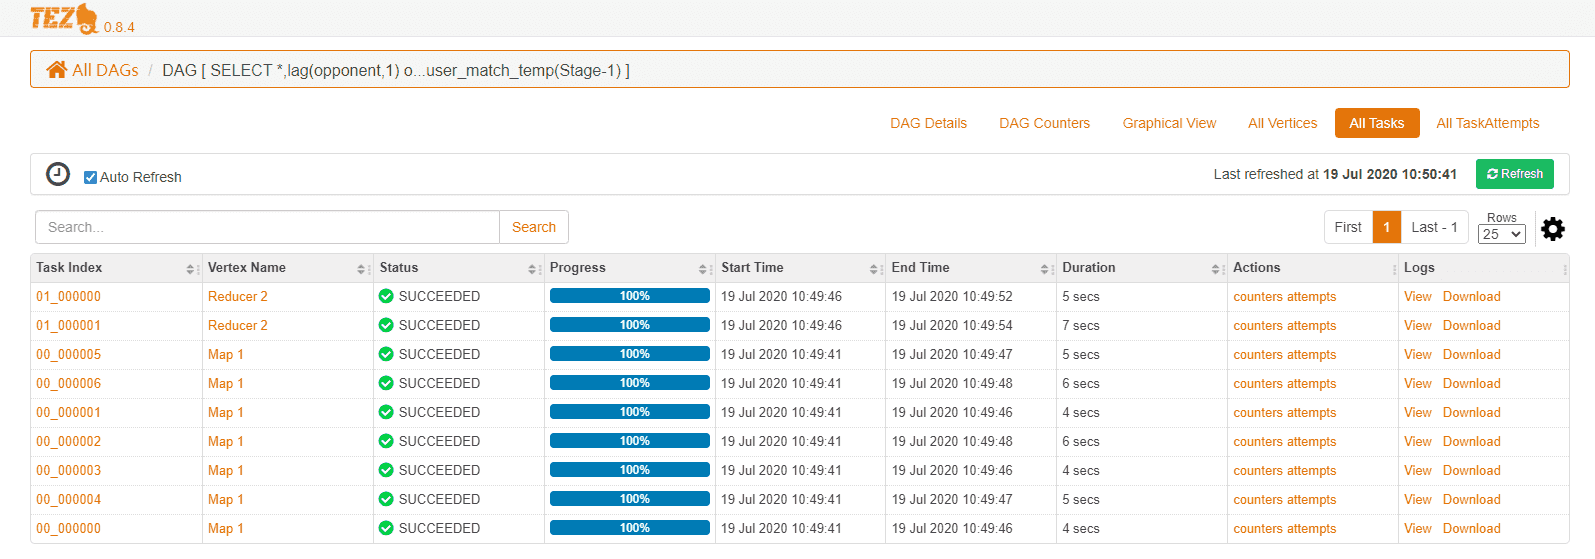The image size is (1595, 559).
Task: Click the Search button
Action: [534, 227]
